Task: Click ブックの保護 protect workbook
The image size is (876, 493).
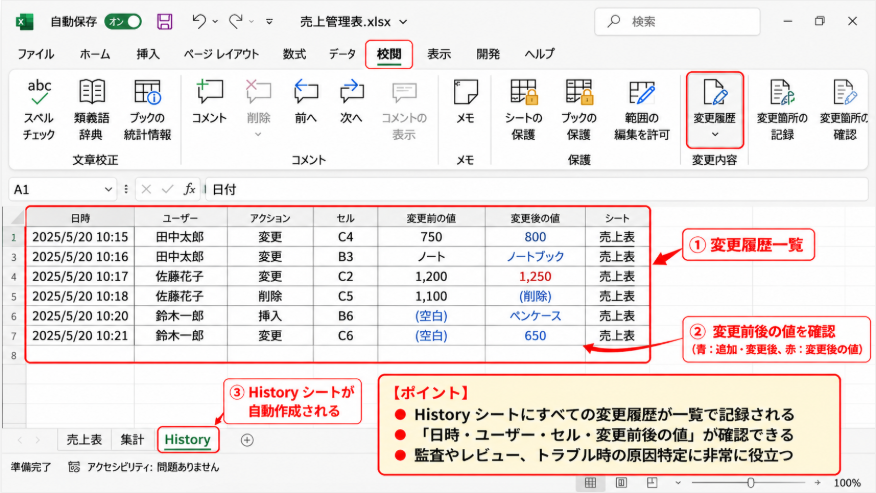Action: pyautogui.click(x=579, y=110)
